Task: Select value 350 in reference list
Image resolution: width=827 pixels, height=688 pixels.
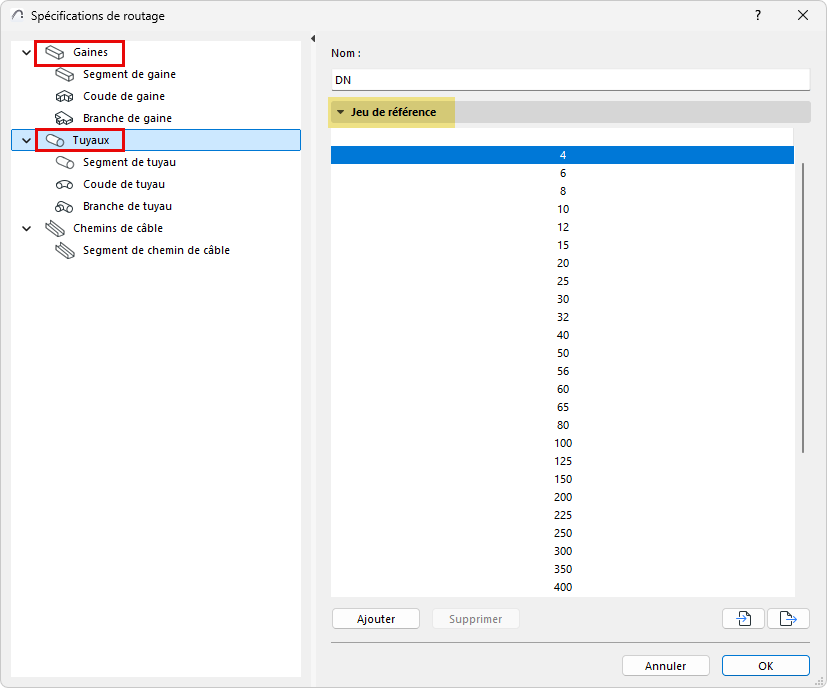Action: click(562, 569)
